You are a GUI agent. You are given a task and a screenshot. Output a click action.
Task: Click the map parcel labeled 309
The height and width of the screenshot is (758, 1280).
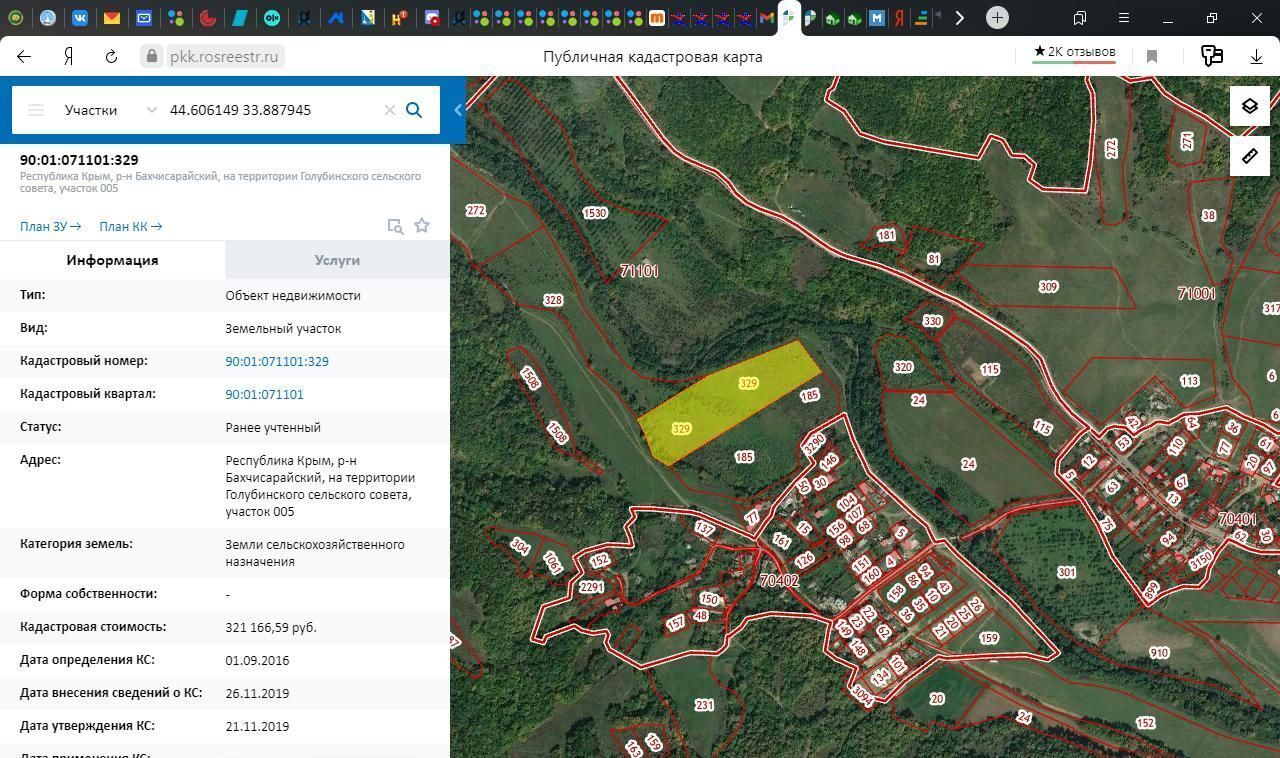[x=1048, y=287]
